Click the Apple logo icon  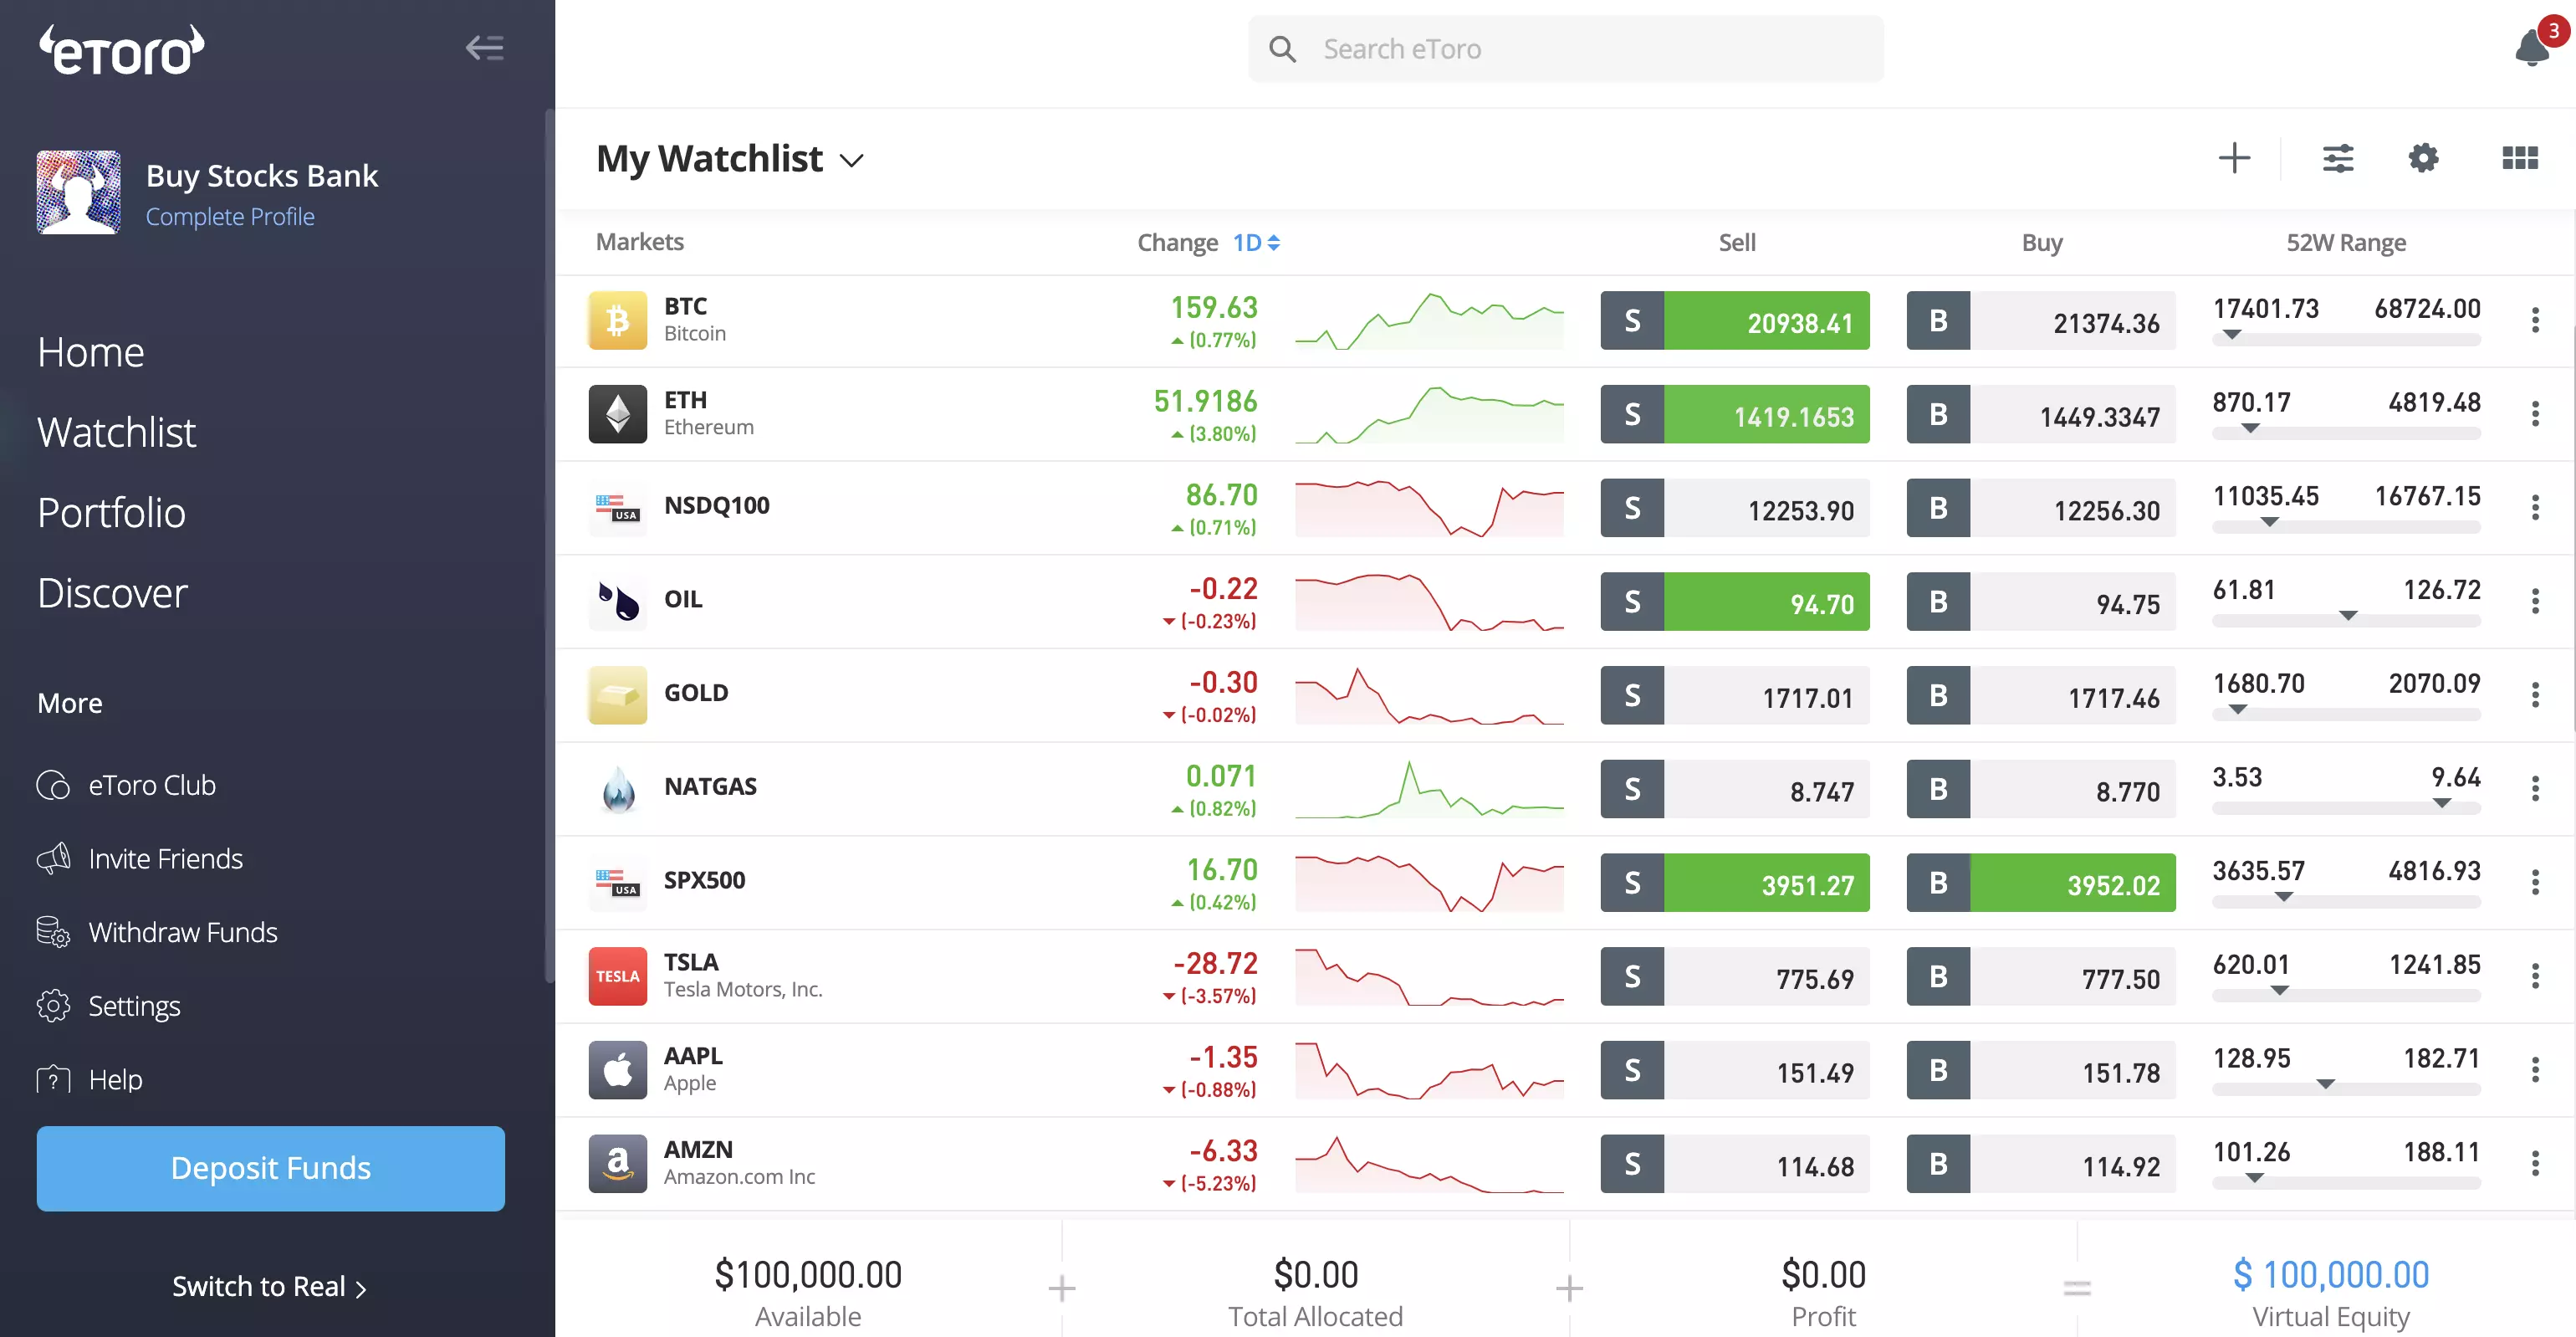(x=617, y=1070)
